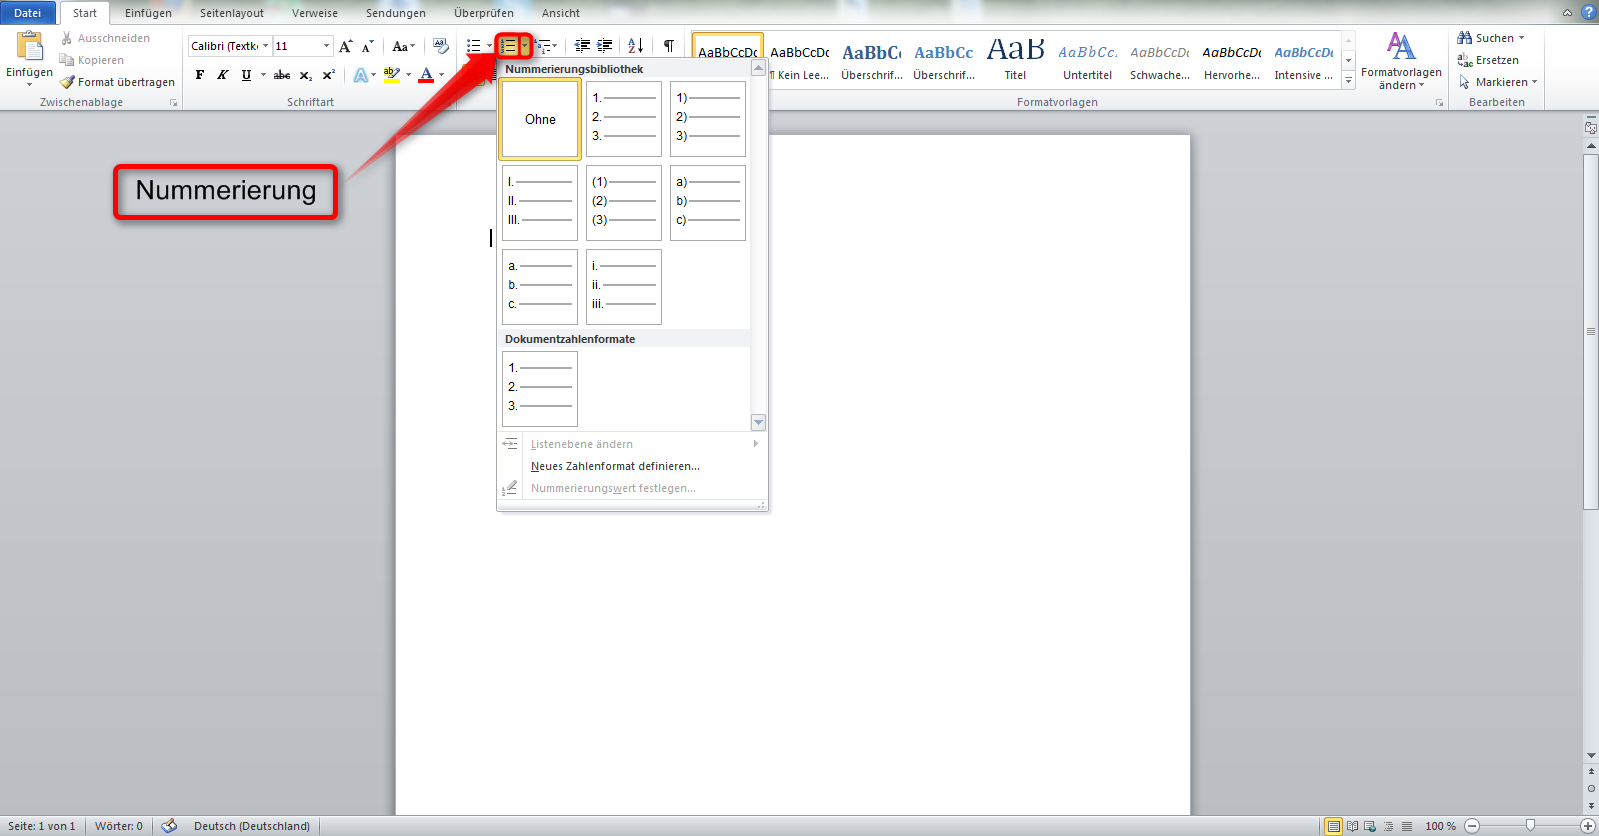Open the Datei tab
The image size is (1599, 836).
(28, 13)
